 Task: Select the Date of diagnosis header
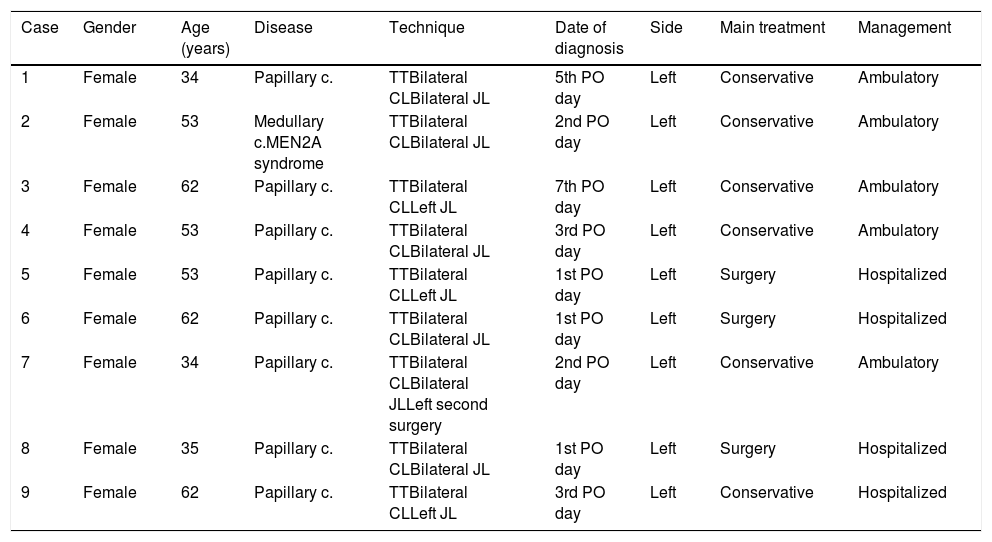point(588,38)
